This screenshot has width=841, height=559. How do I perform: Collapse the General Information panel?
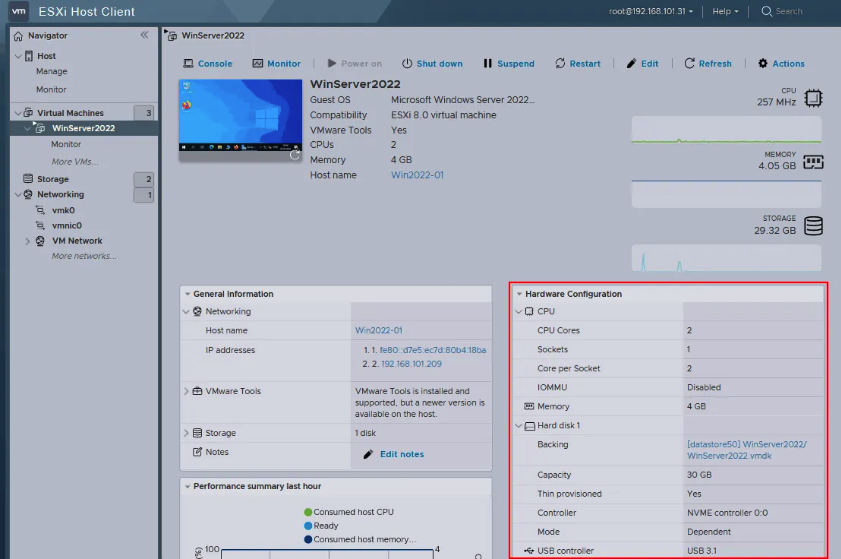point(188,294)
